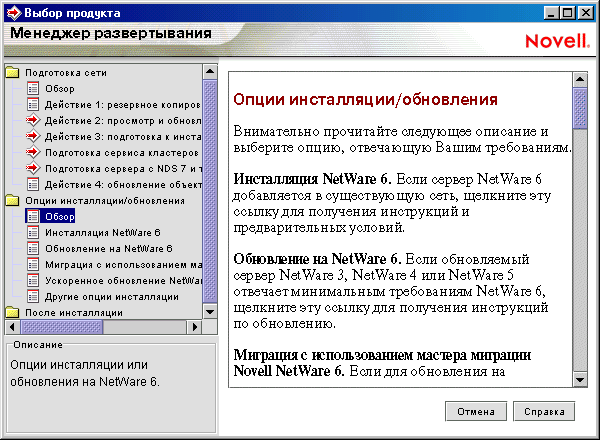Open Другие опции инсталляции tree item

pyautogui.click(x=112, y=297)
